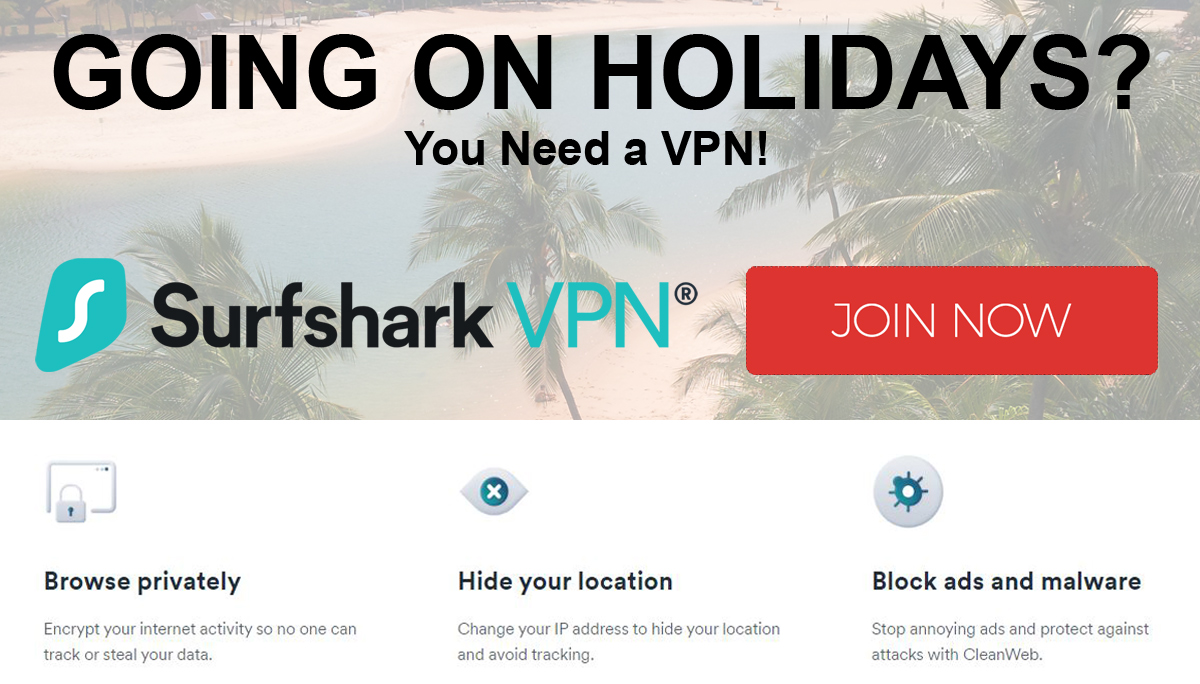Open the Block ads and malware heading
Viewport: 1200px width, 684px height.
point(1006,581)
